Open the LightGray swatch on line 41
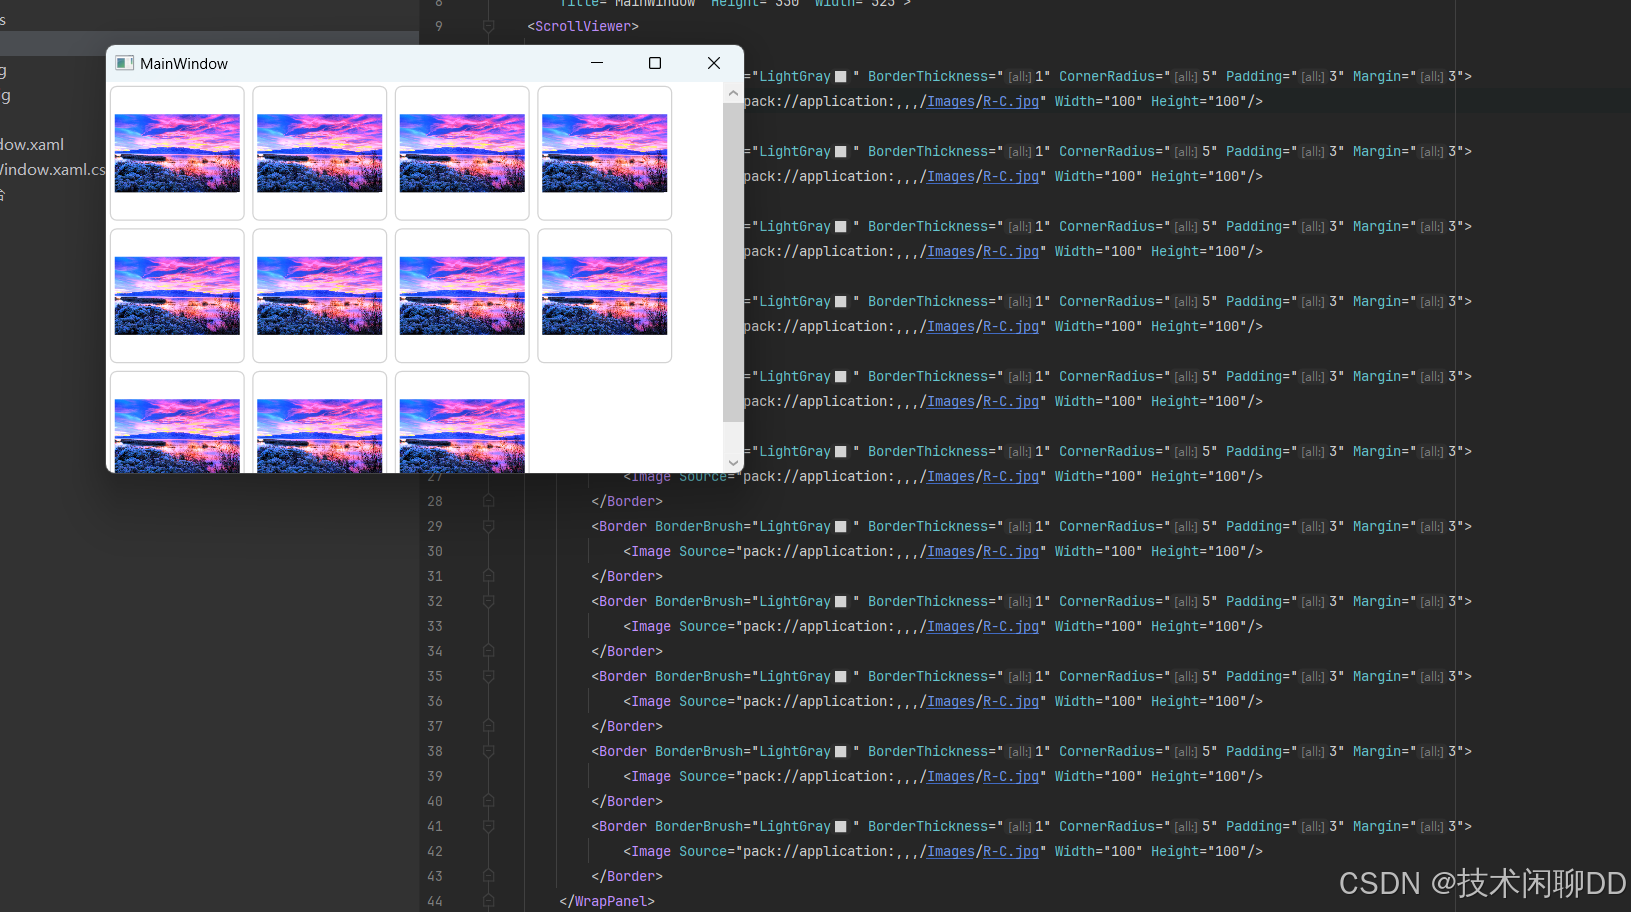Screen dimensions: 1631x912 click(841, 827)
